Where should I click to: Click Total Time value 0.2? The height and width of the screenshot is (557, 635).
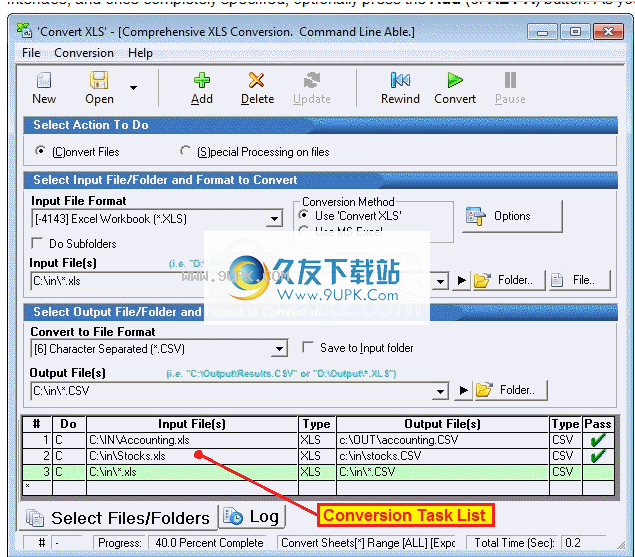[x=582, y=543]
